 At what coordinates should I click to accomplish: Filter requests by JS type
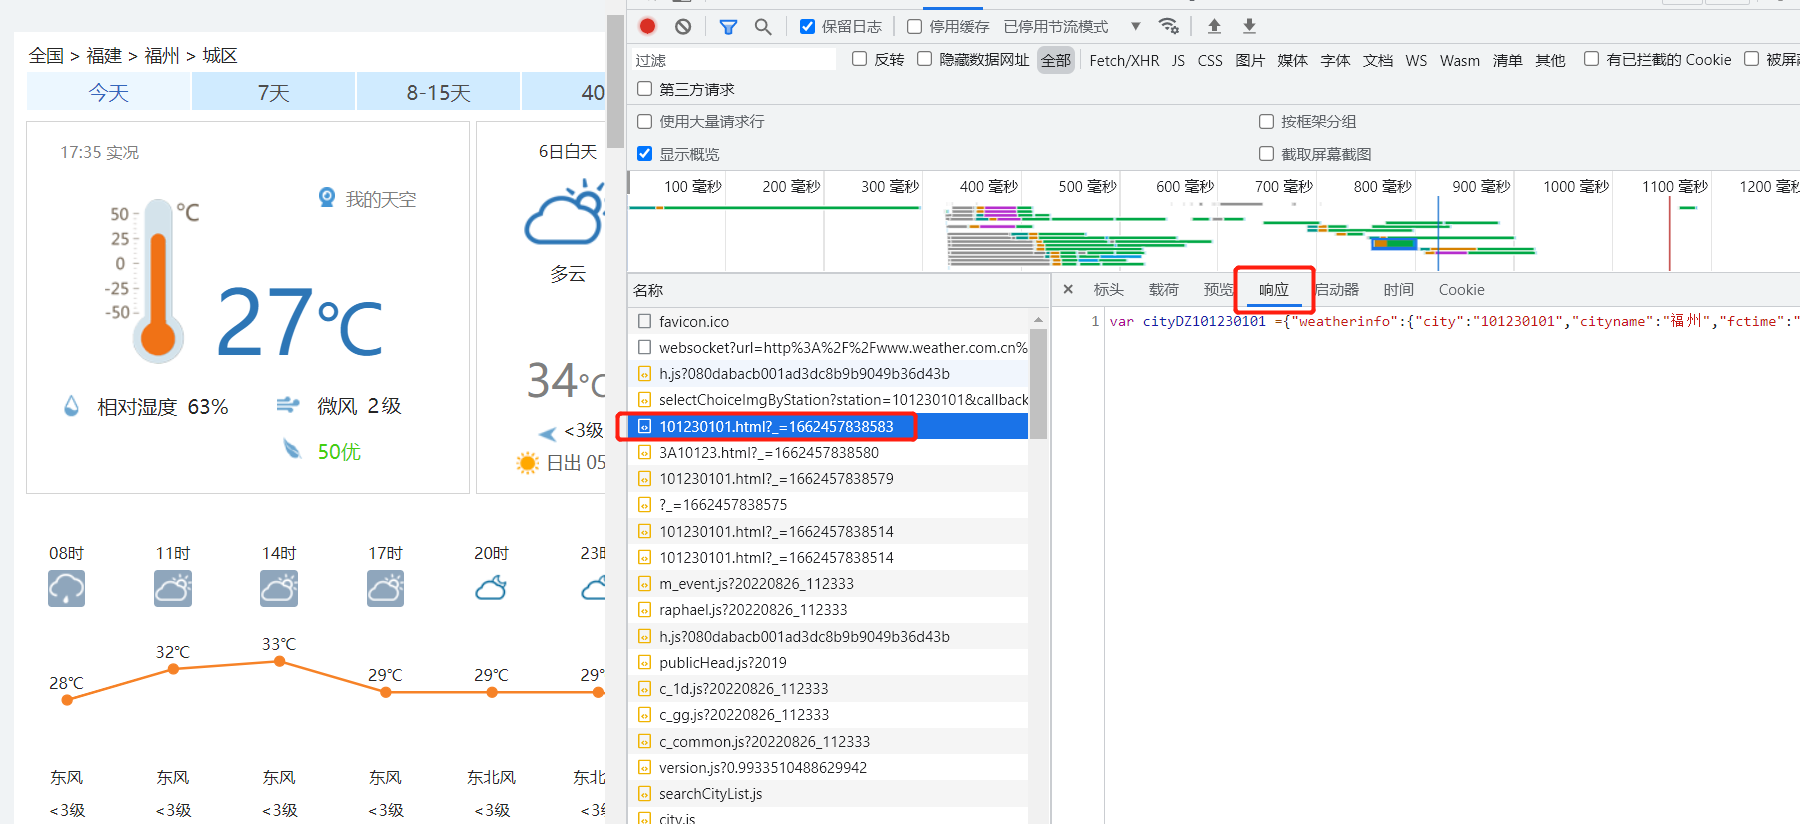pyautogui.click(x=1178, y=61)
